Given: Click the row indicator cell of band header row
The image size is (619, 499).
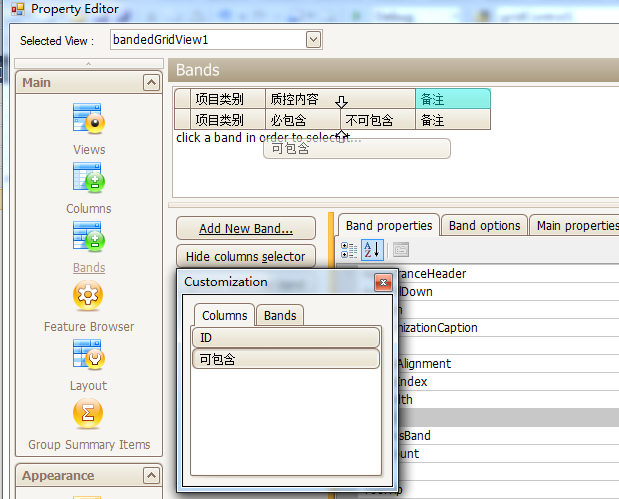Looking at the screenshot, I should pos(182,99).
